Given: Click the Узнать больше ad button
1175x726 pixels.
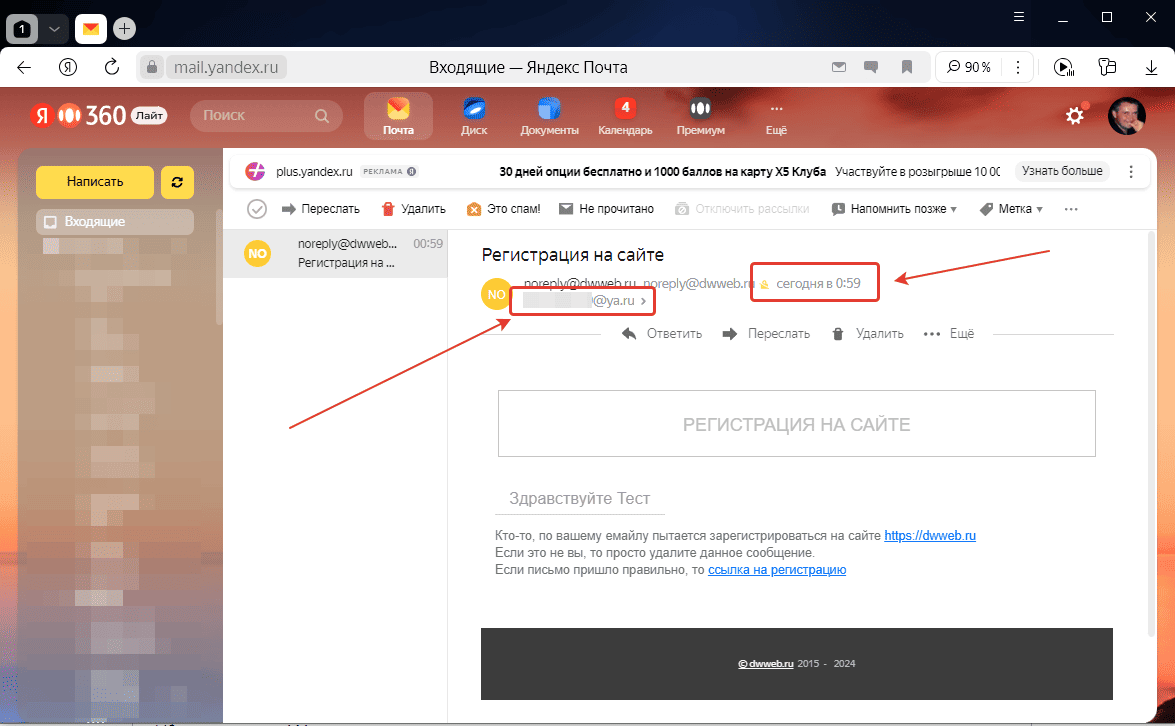Looking at the screenshot, I should point(1062,171).
